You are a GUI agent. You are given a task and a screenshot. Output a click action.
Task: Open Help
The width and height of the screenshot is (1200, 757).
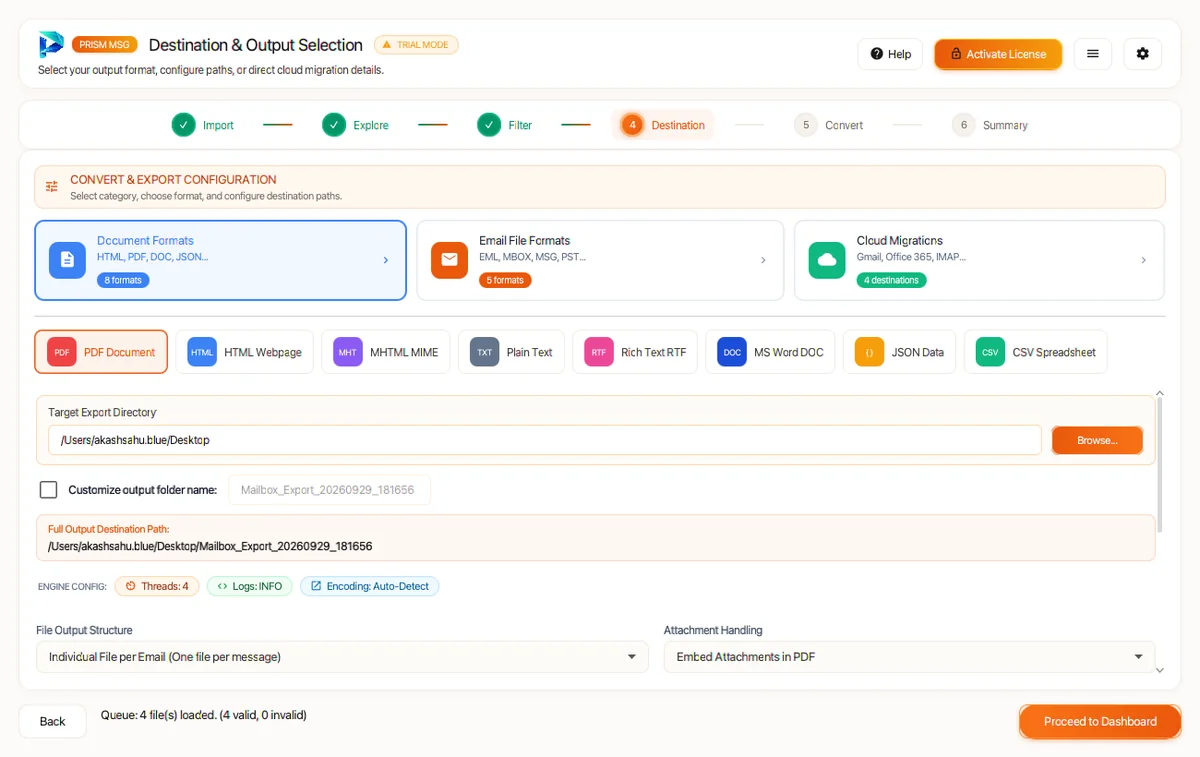pos(890,54)
